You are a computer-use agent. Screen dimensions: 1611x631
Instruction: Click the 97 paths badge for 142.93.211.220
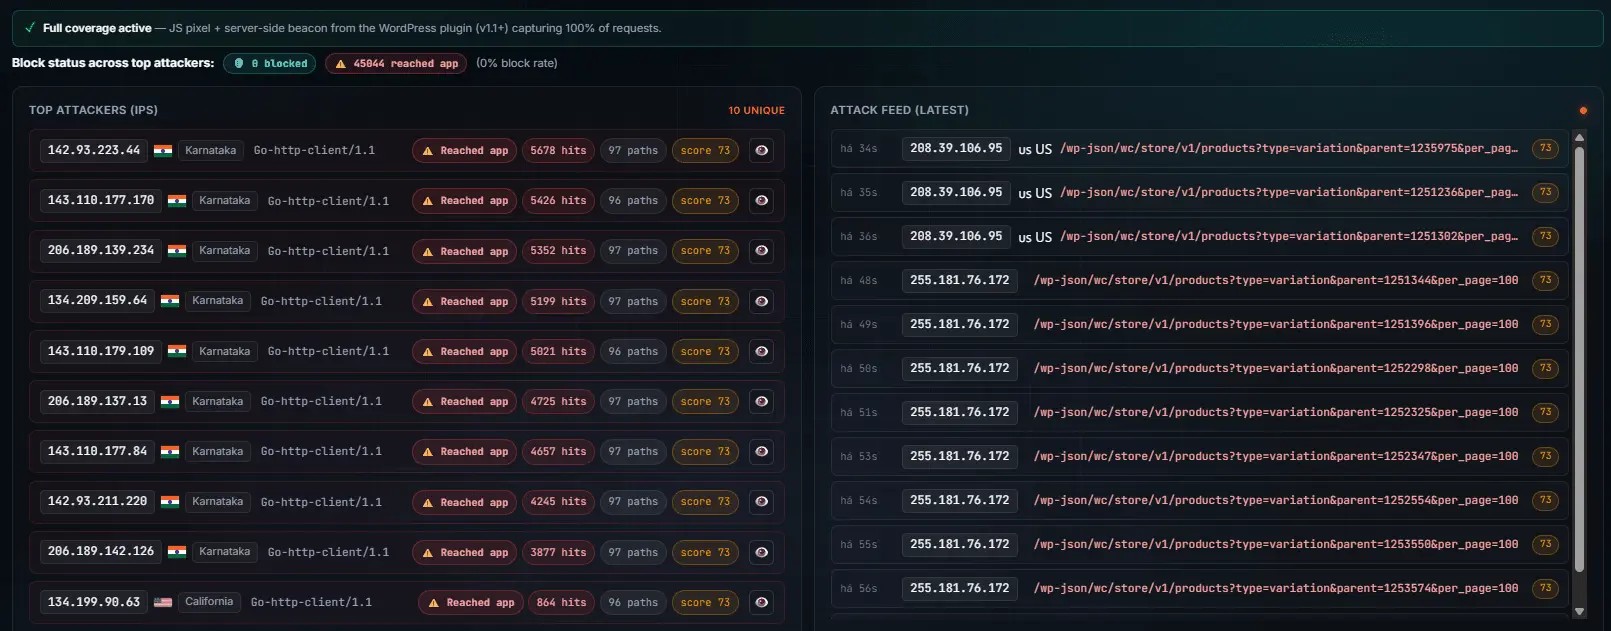(x=633, y=502)
